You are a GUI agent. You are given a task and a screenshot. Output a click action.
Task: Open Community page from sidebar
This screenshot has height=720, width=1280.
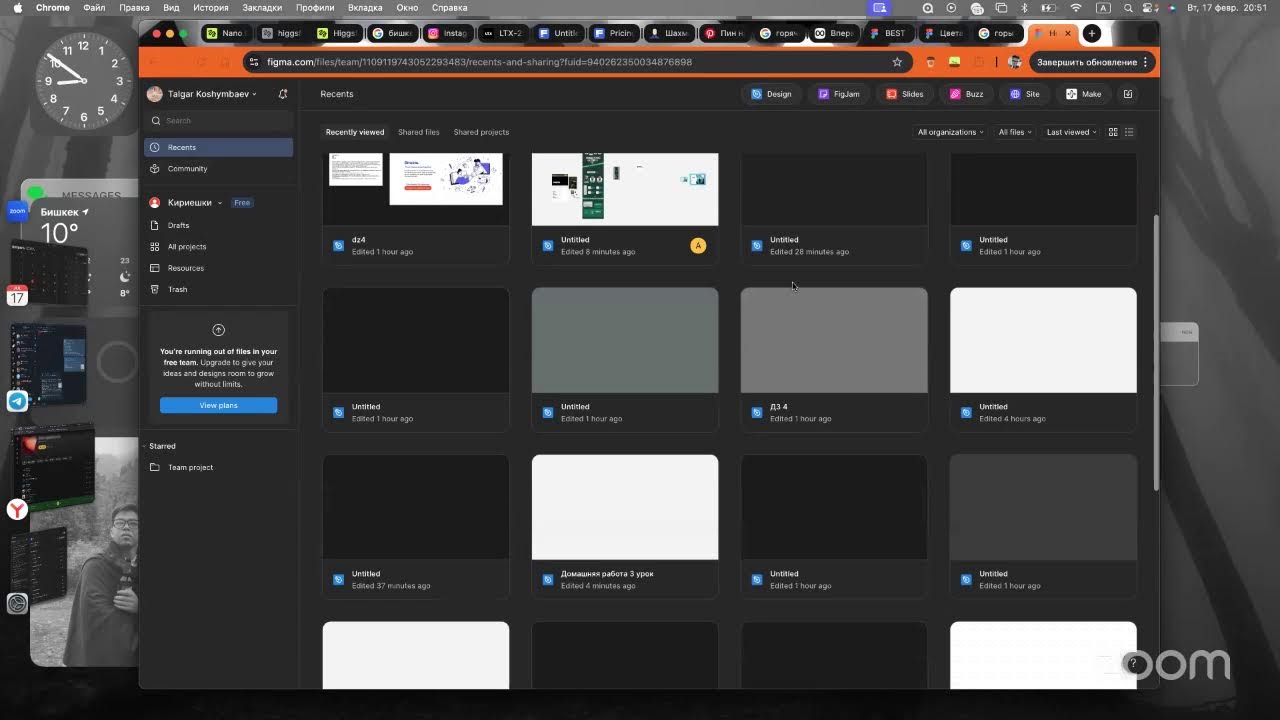(x=219, y=168)
